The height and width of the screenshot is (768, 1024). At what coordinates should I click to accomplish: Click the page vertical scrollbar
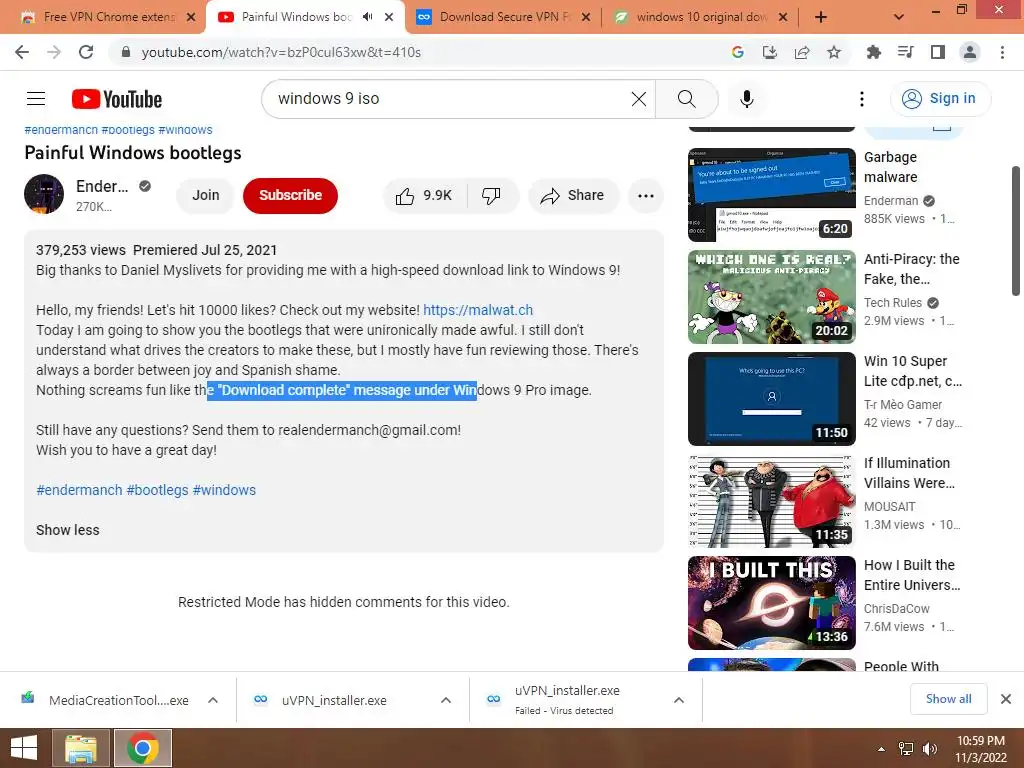[x=1016, y=231]
